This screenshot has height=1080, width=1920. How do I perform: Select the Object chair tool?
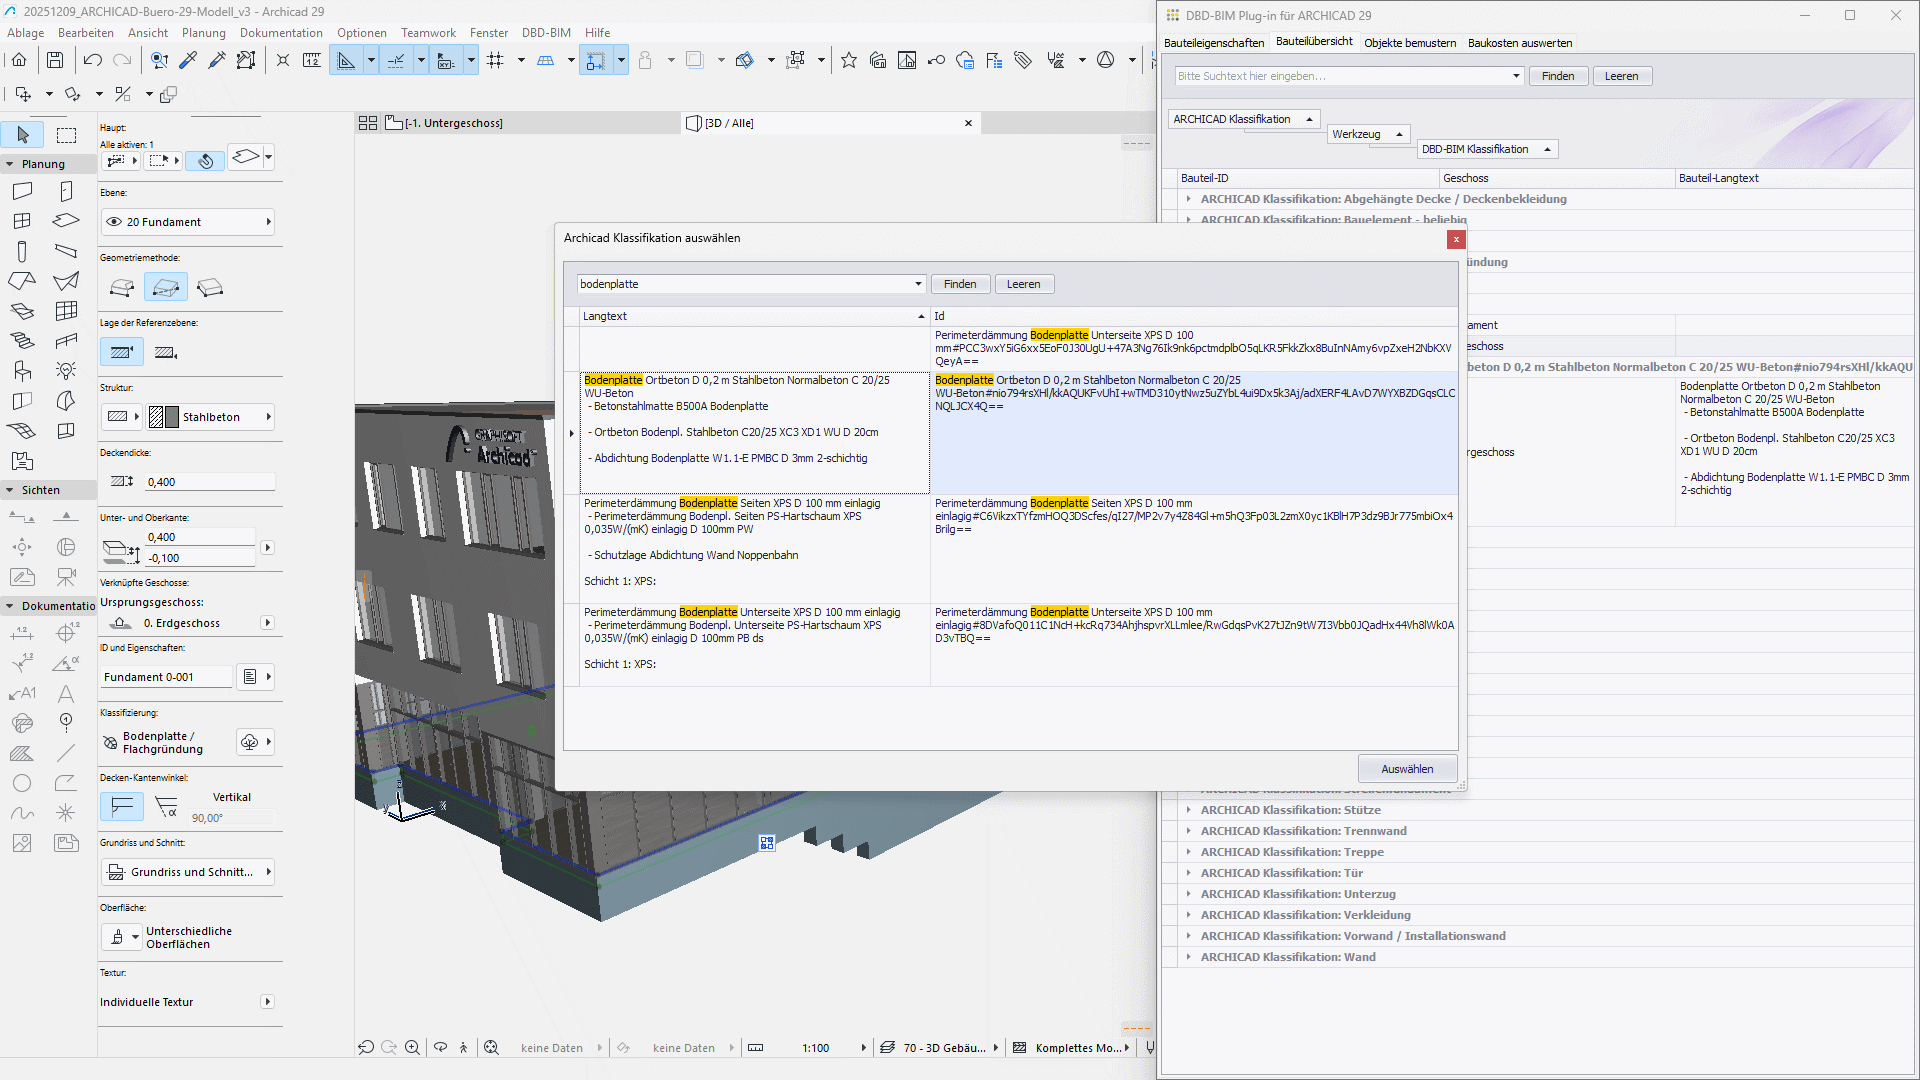coord(22,371)
